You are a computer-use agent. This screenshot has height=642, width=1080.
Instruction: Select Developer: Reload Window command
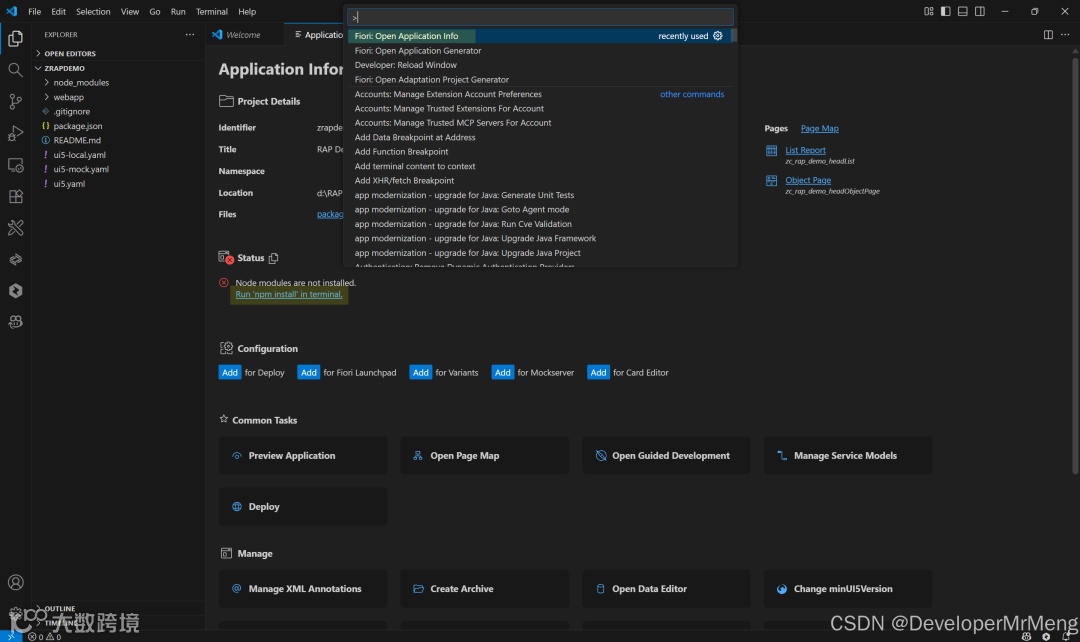(x=539, y=65)
